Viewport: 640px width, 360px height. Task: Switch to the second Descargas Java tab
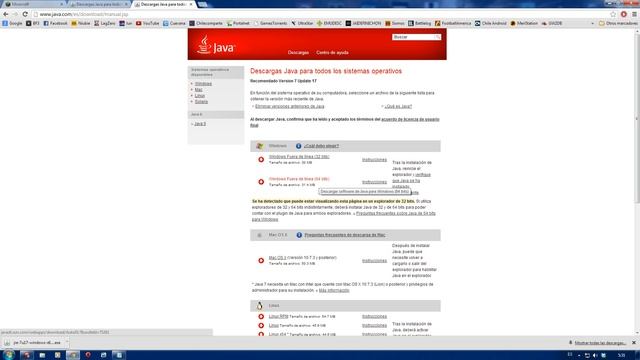click(x=99, y=4)
